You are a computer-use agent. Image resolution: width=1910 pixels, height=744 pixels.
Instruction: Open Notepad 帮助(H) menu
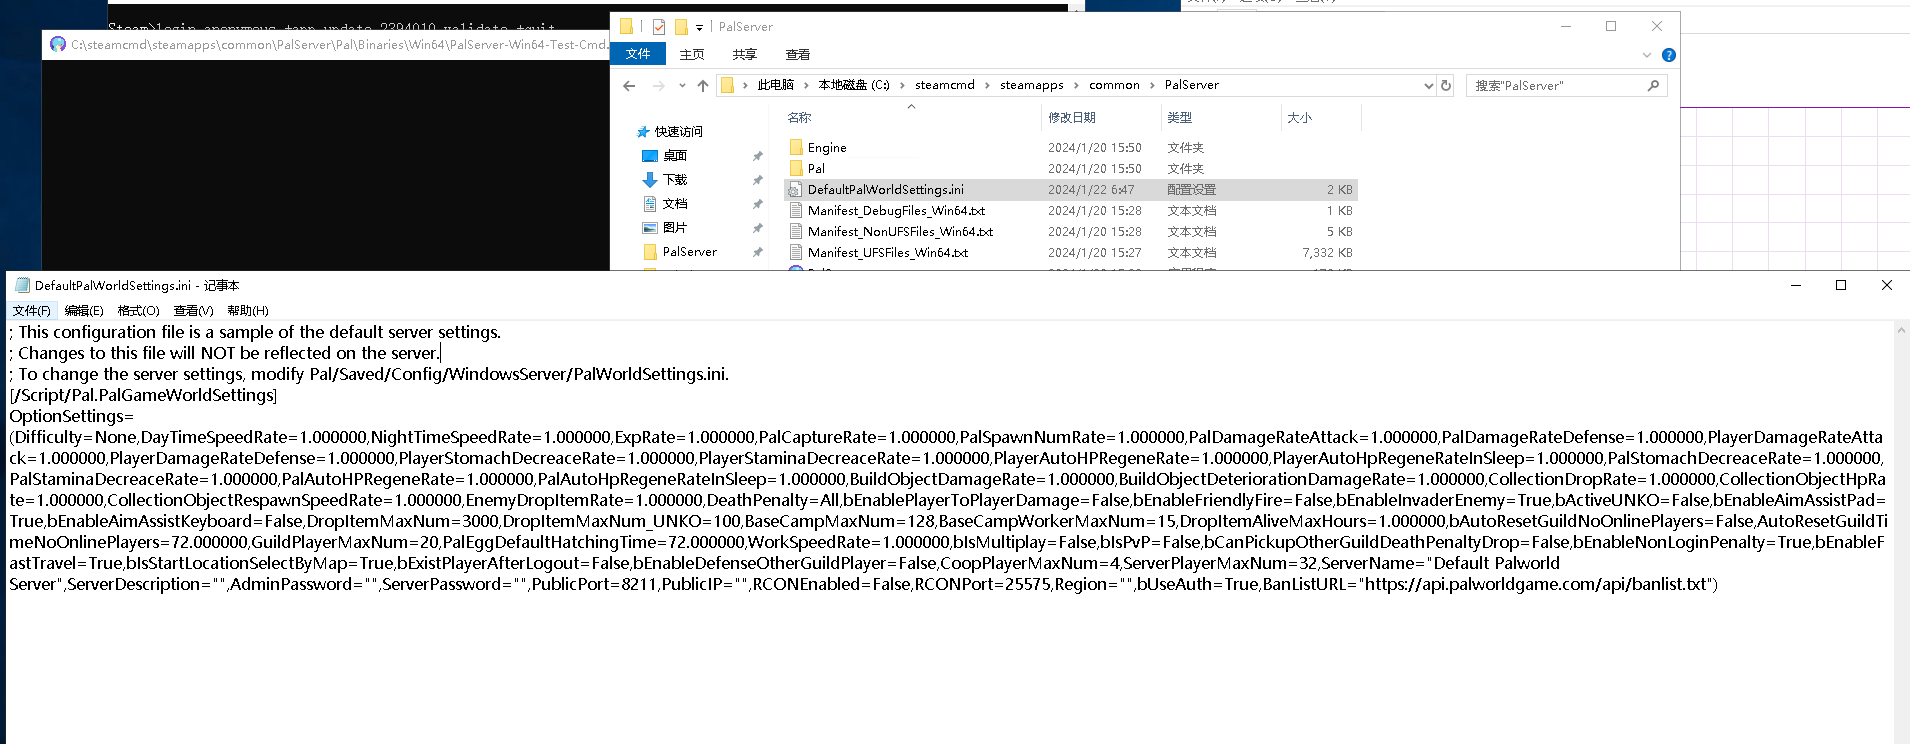[x=248, y=311]
